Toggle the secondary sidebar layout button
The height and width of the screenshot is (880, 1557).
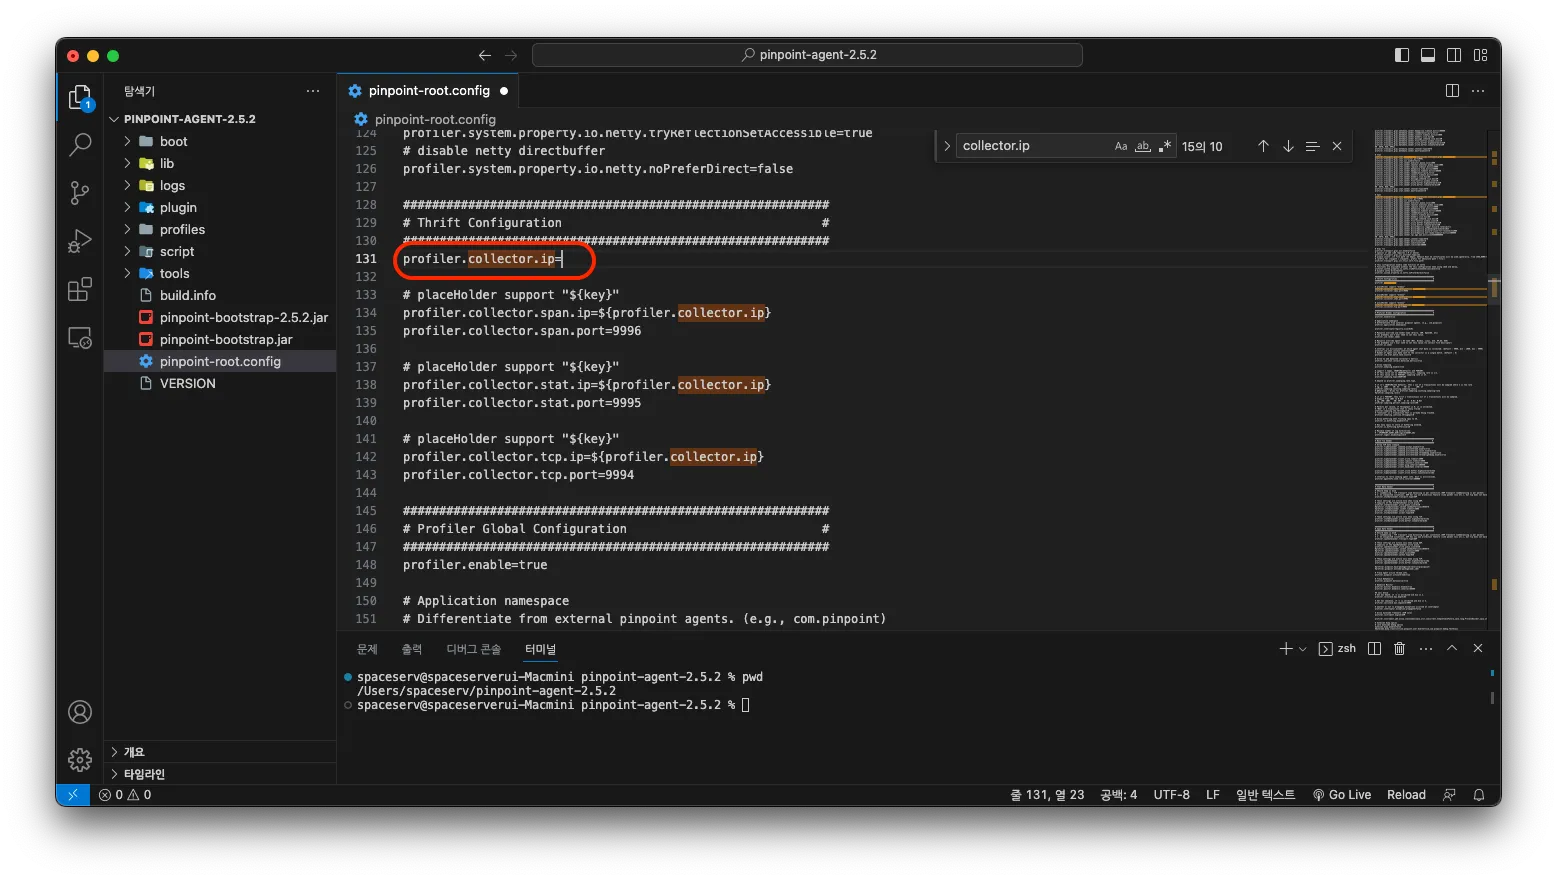pos(1454,55)
